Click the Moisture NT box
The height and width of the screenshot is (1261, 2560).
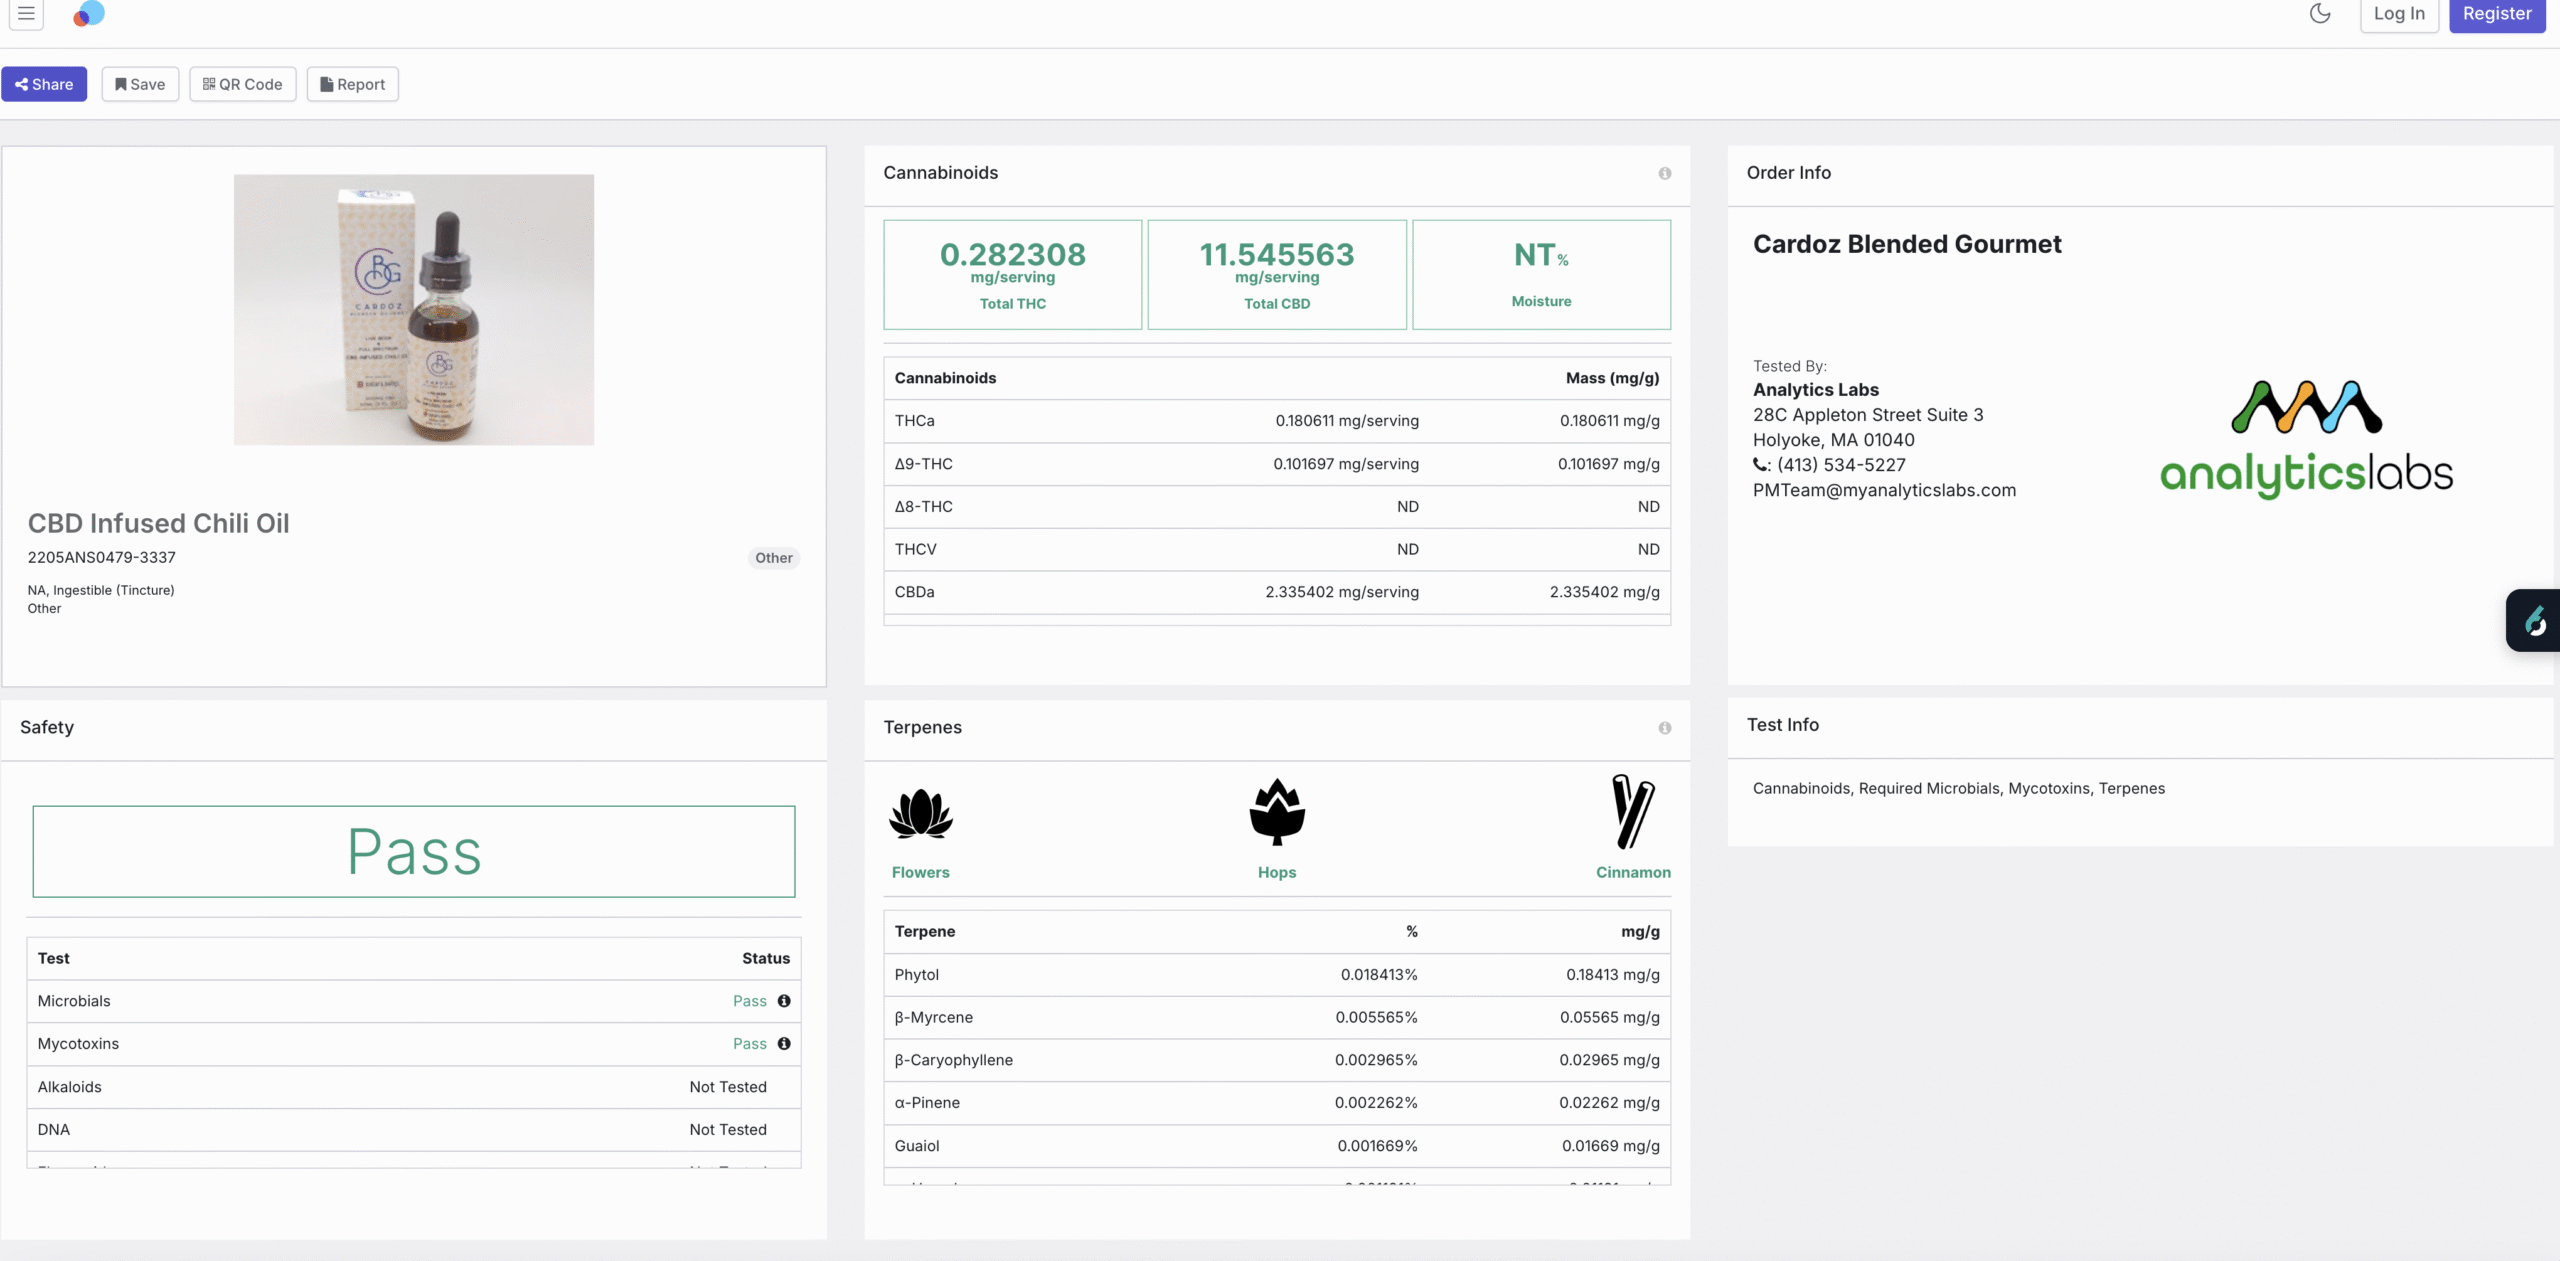click(1541, 275)
